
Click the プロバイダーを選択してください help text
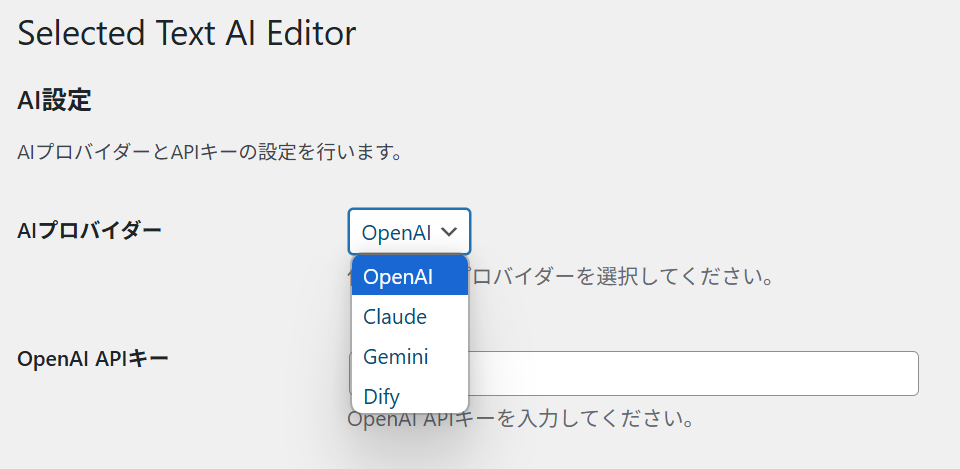pos(618,277)
